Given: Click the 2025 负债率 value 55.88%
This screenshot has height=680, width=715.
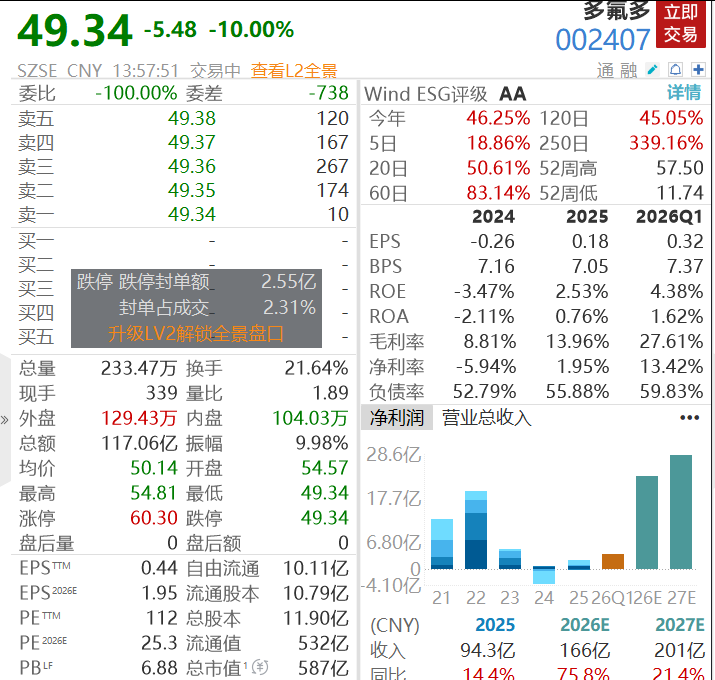Looking at the screenshot, I should click(x=577, y=391).
